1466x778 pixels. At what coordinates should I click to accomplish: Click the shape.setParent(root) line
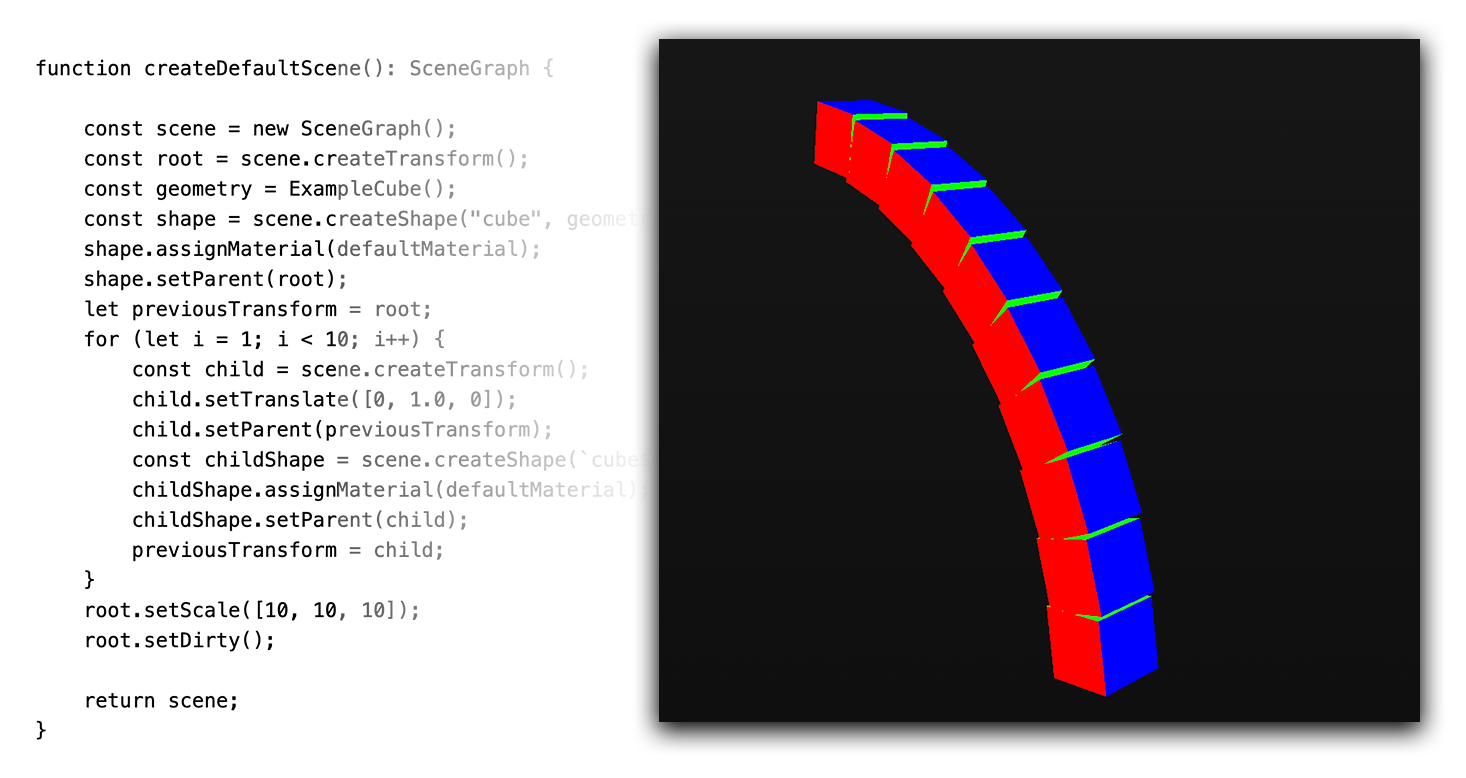pyautogui.click(x=215, y=279)
